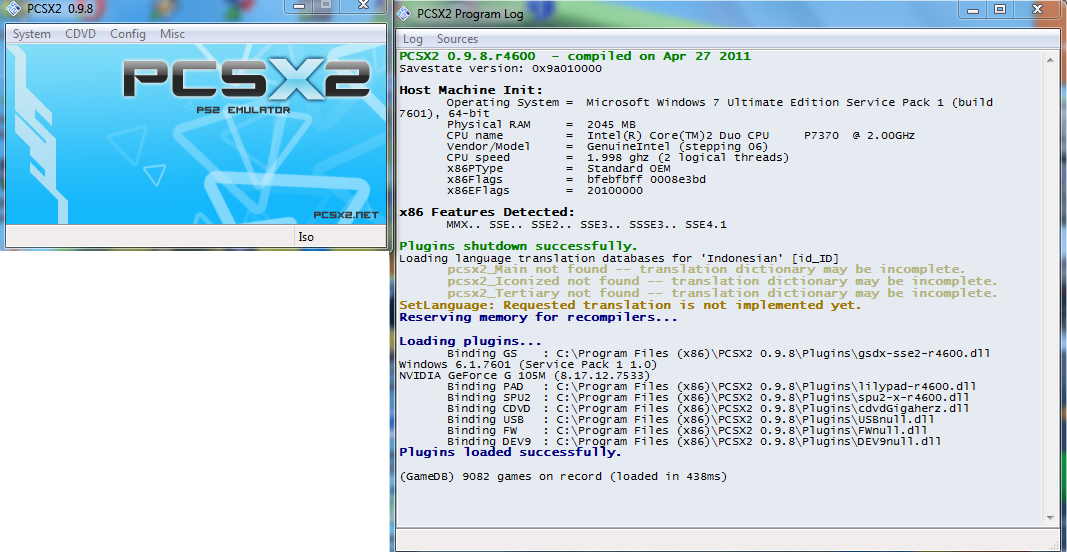Click the PCSX2.NET text on banner
The width and height of the screenshot is (1067, 552).
(x=345, y=215)
